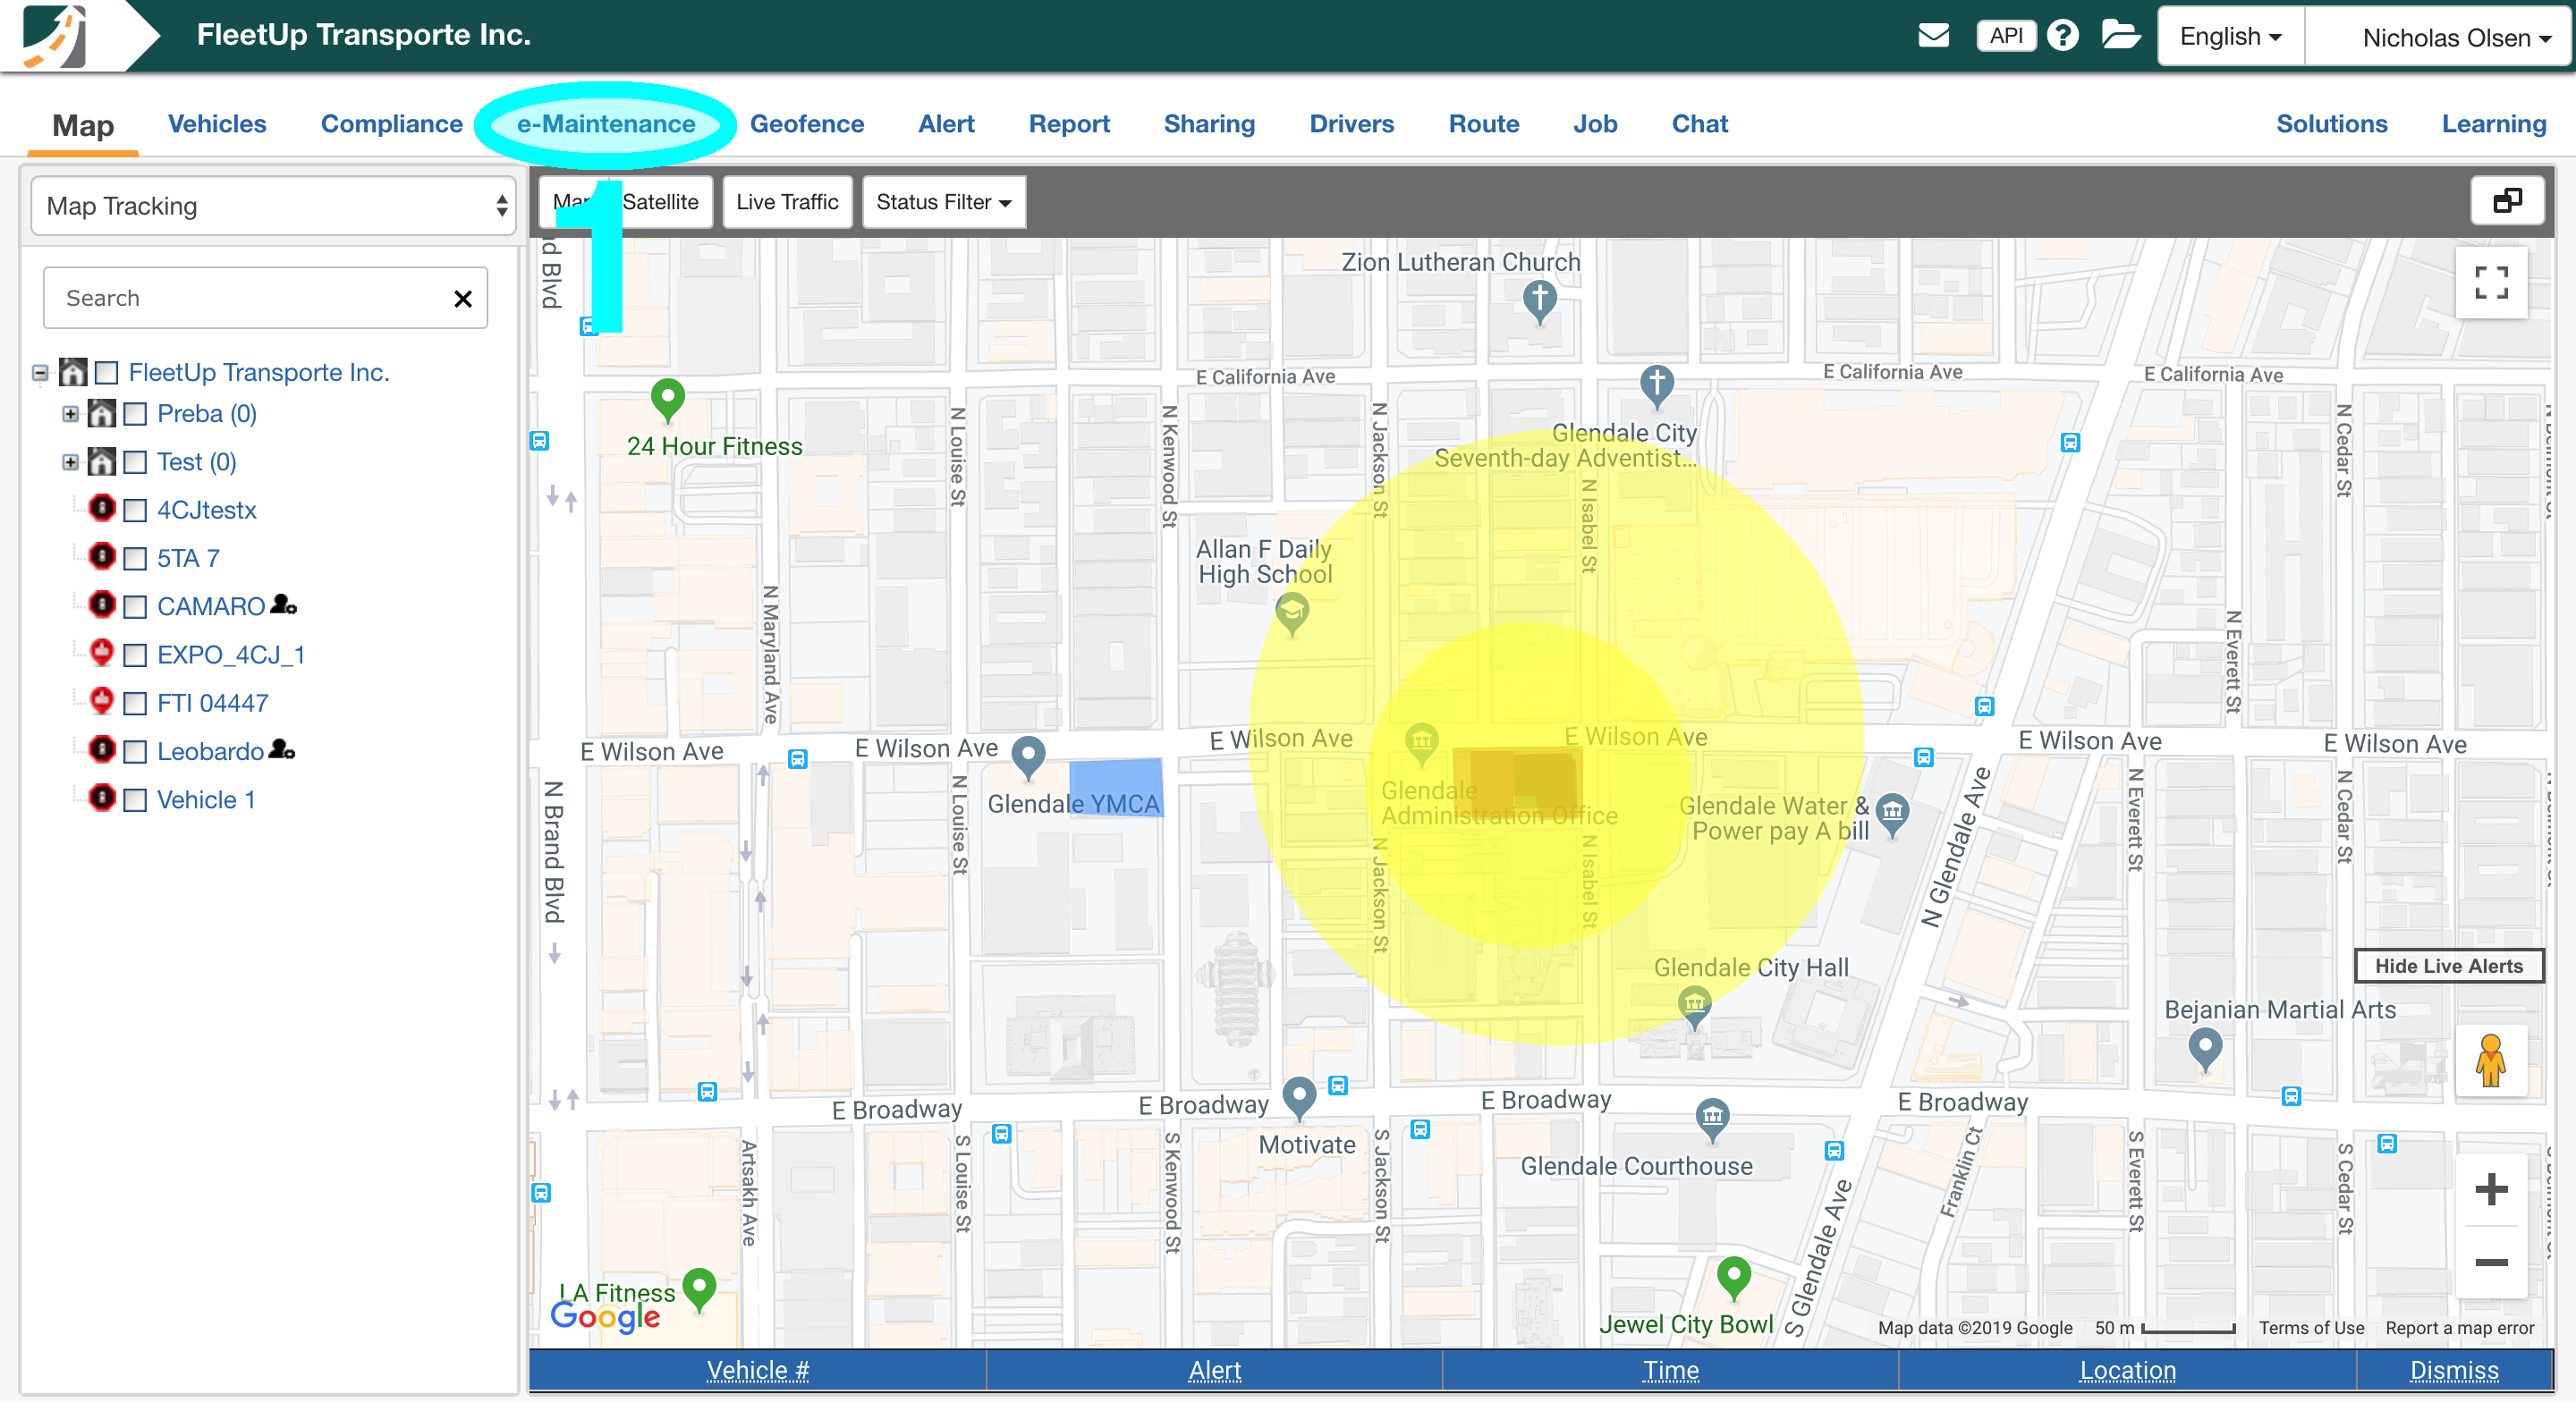This screenshot has width=2576, height=1411.
Task: Expand the Preba group node
Action: coord(70,414)
